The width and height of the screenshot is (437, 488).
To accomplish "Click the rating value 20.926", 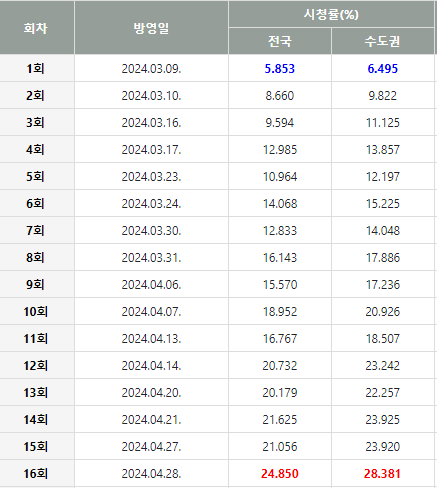I will coord(383,312).
